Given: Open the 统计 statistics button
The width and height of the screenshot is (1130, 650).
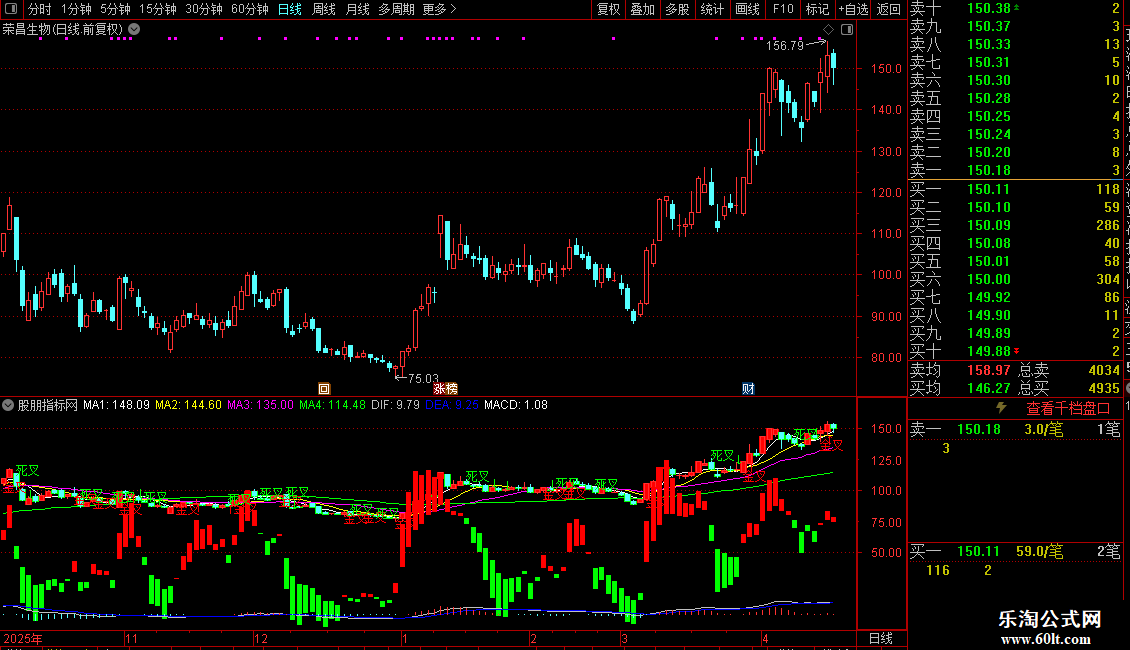Looking at the screenshot, I should point(712,9).
